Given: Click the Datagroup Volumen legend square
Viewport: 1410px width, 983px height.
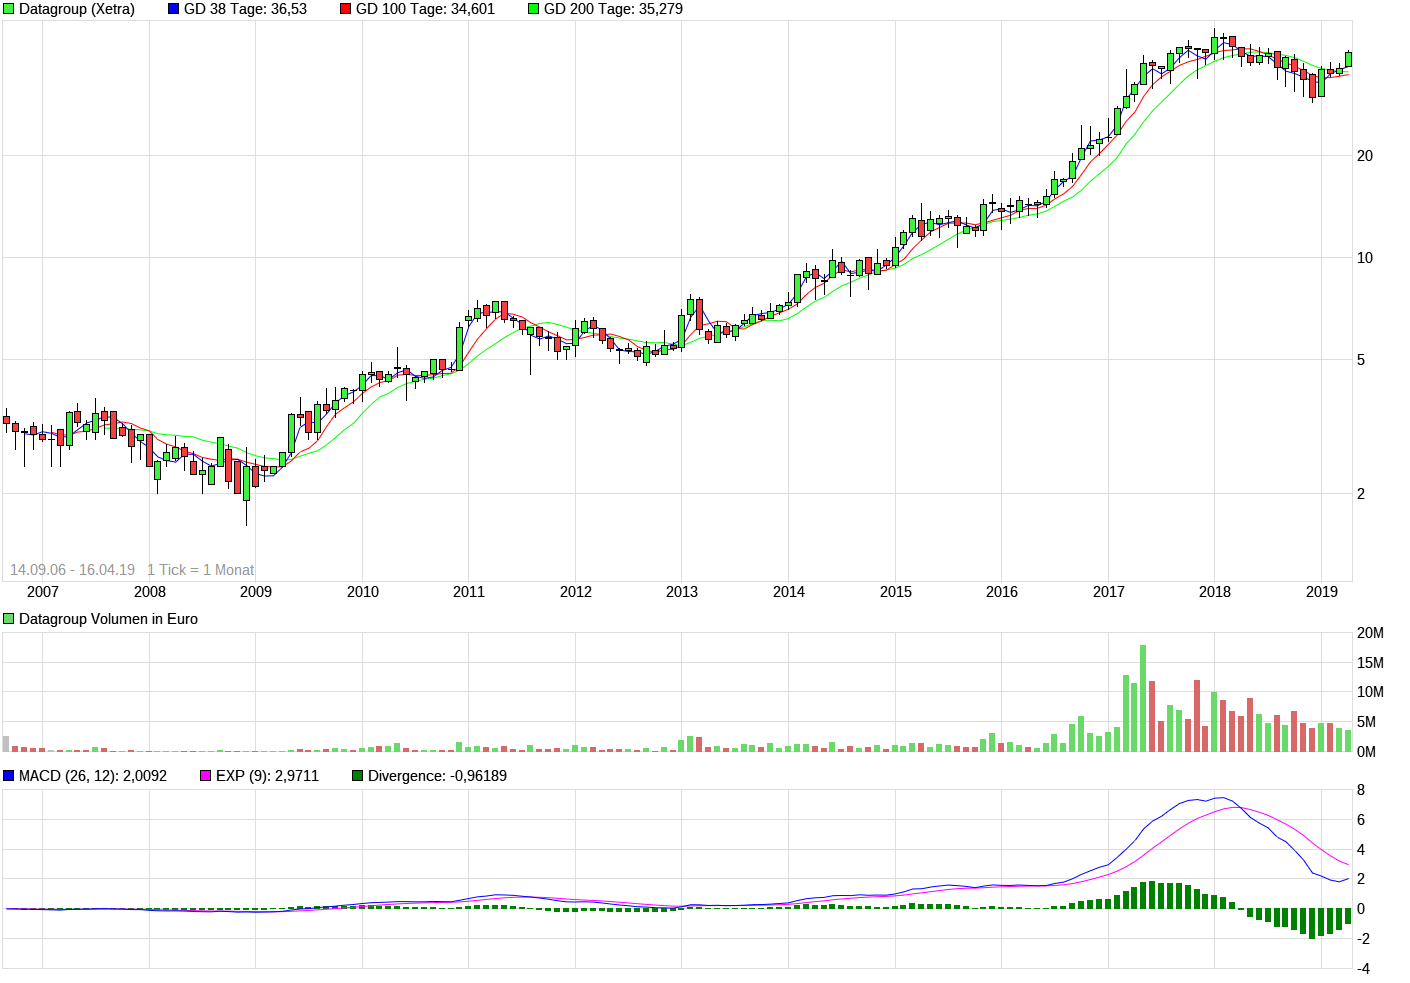Looking at the screenshot, I should 9,619.
